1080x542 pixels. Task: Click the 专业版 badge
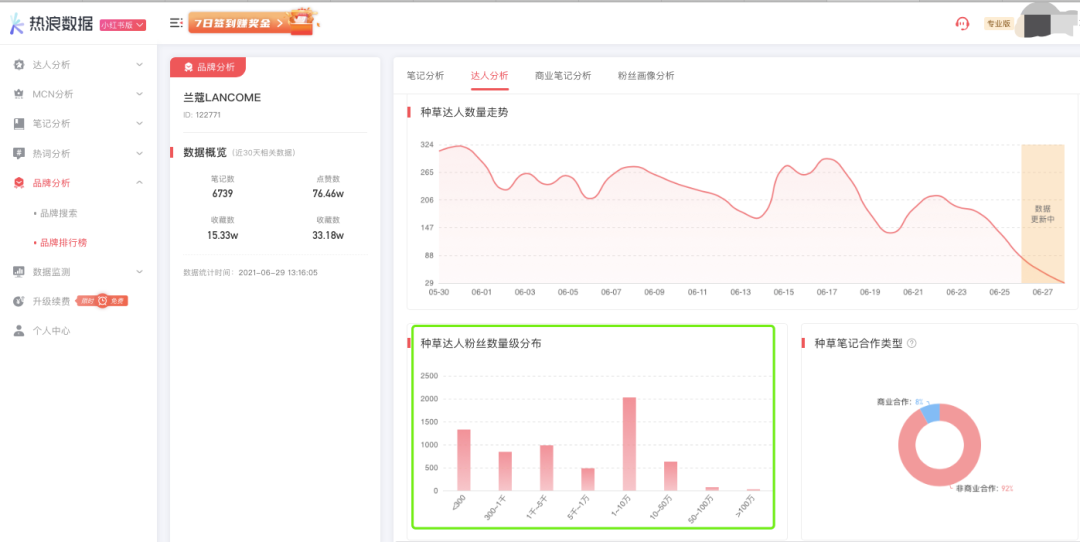click(x=997, y=23)
